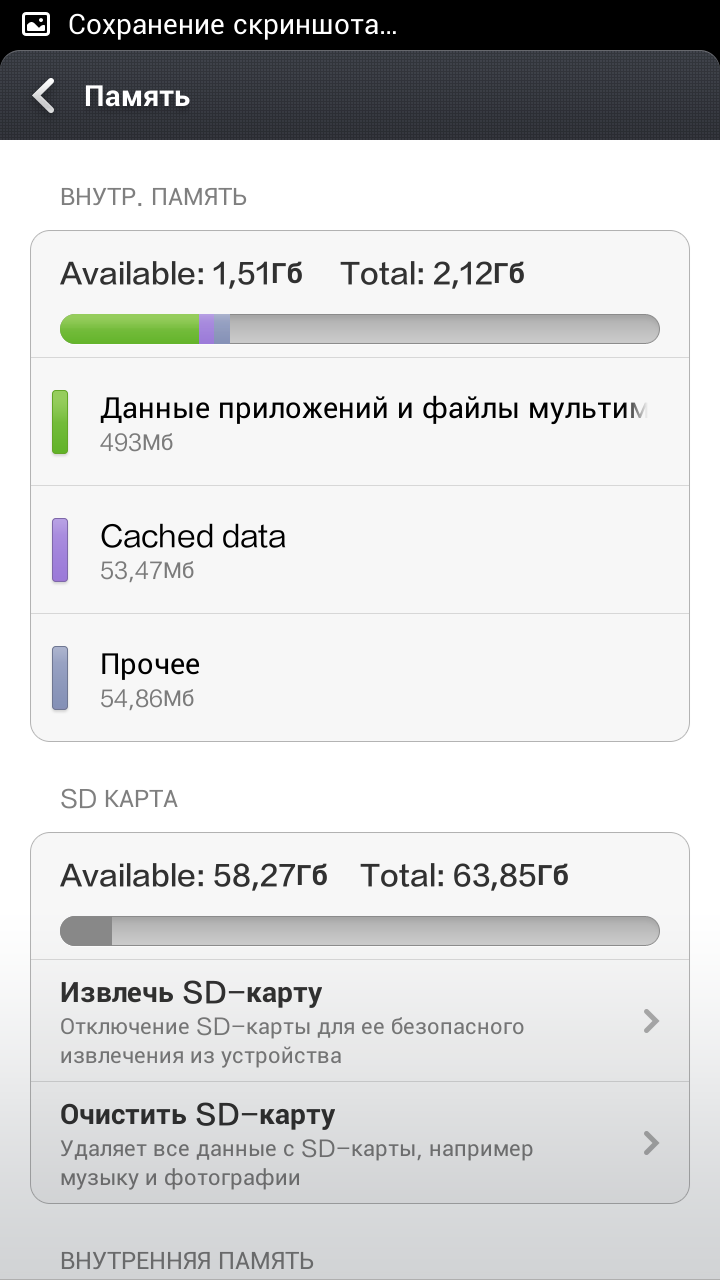Open the Извлечь SD-карту chevron arrow

[x=651, y=1021]
